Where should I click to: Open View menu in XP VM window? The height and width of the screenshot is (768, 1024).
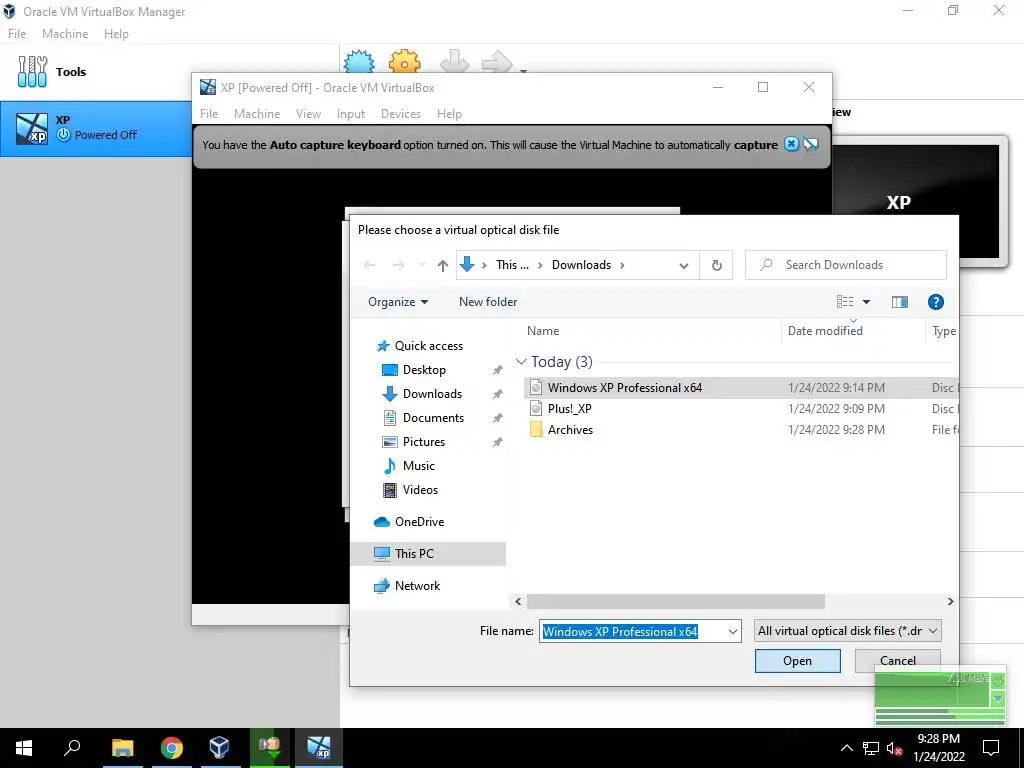pyautogui.click(x=308, y=114)
